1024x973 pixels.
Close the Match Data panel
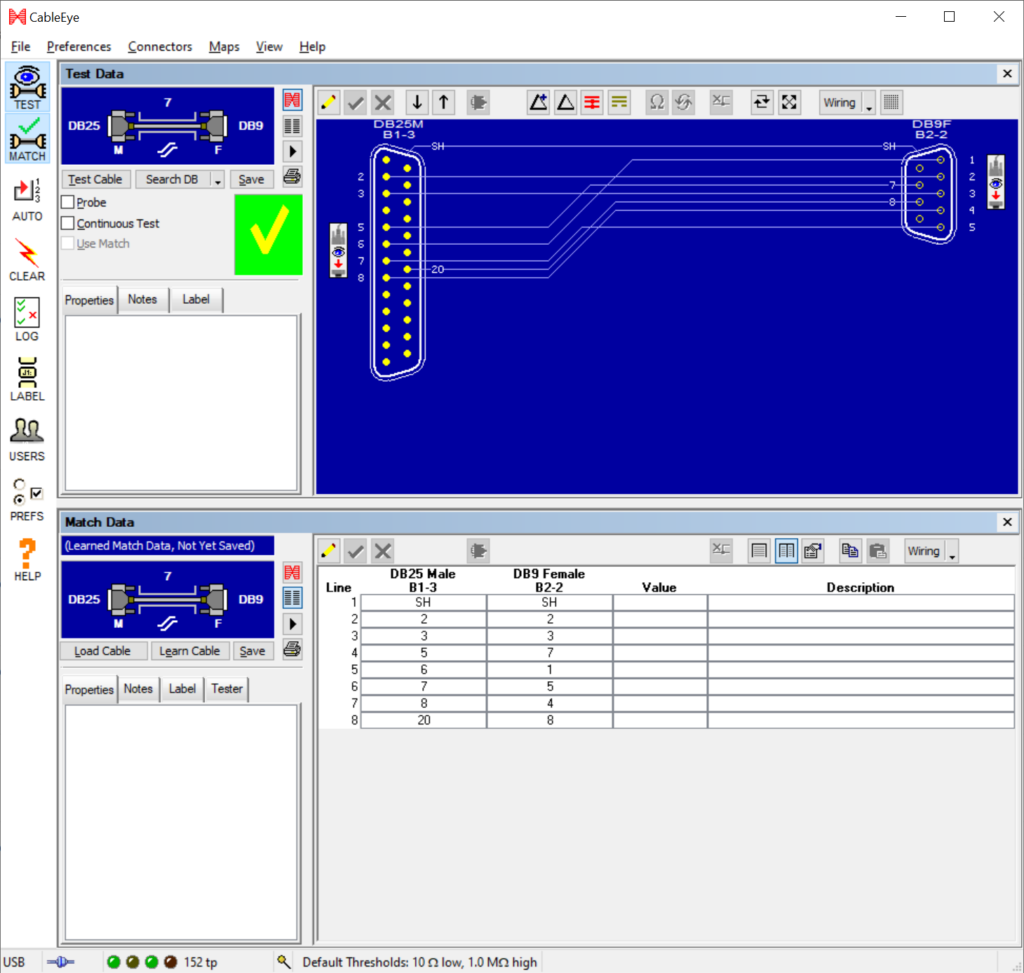pos(1007,522)
